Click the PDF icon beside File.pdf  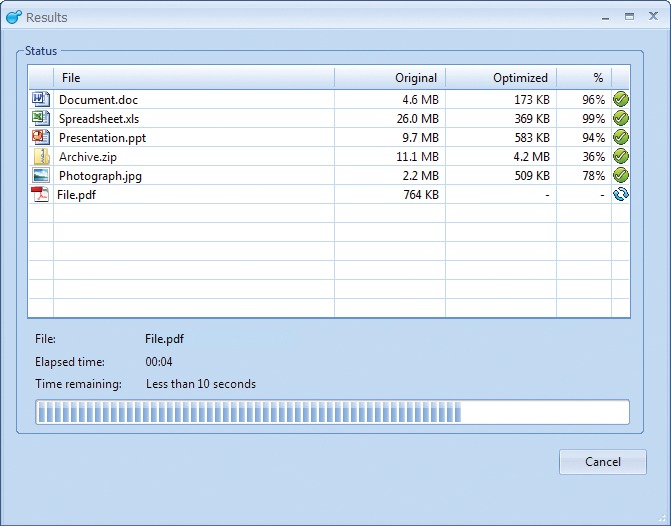tap(40, 194)
